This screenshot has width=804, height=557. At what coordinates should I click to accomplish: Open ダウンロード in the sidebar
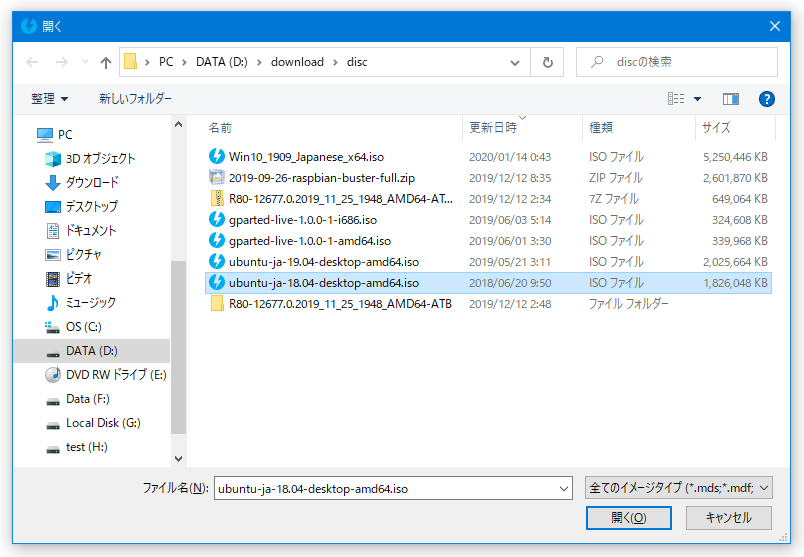83,183
